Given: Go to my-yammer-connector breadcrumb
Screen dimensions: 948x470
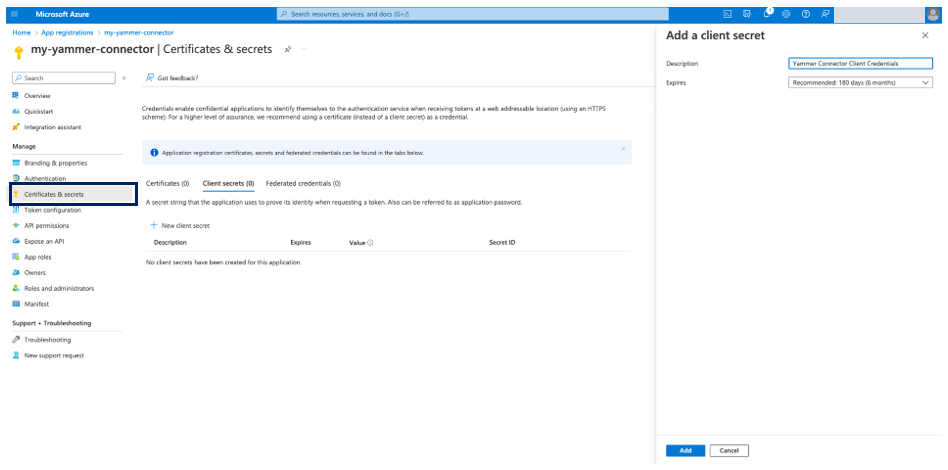Looking at the screenshot, I should 139,33.
